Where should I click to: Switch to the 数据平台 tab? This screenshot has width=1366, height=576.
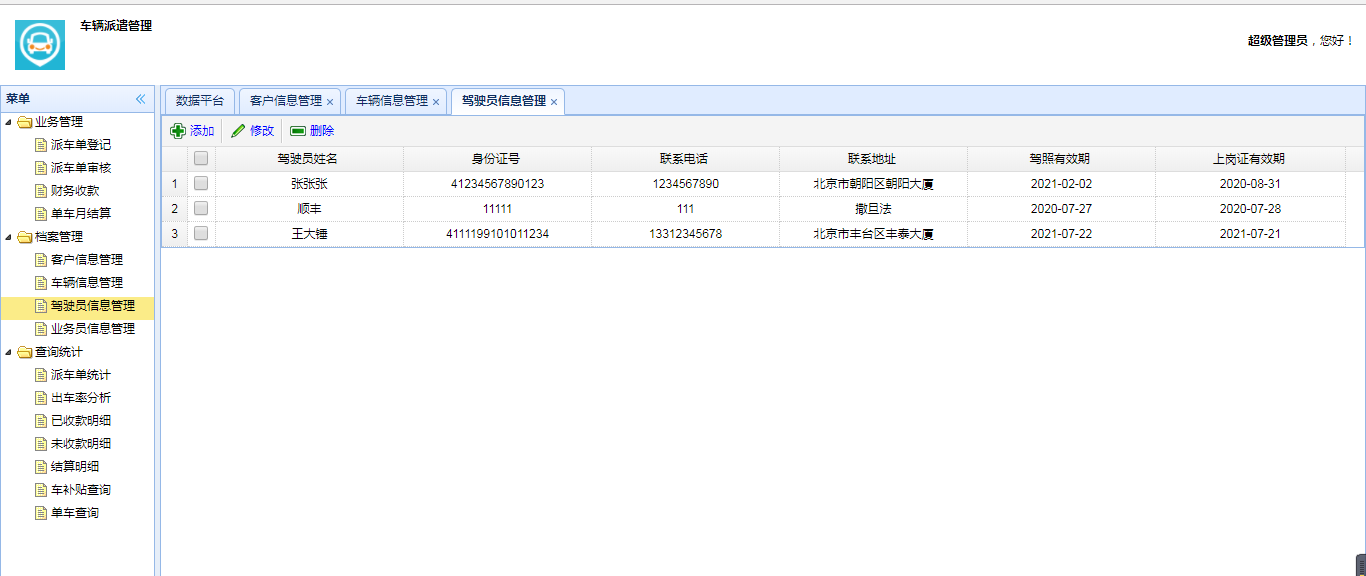(200, 100)
